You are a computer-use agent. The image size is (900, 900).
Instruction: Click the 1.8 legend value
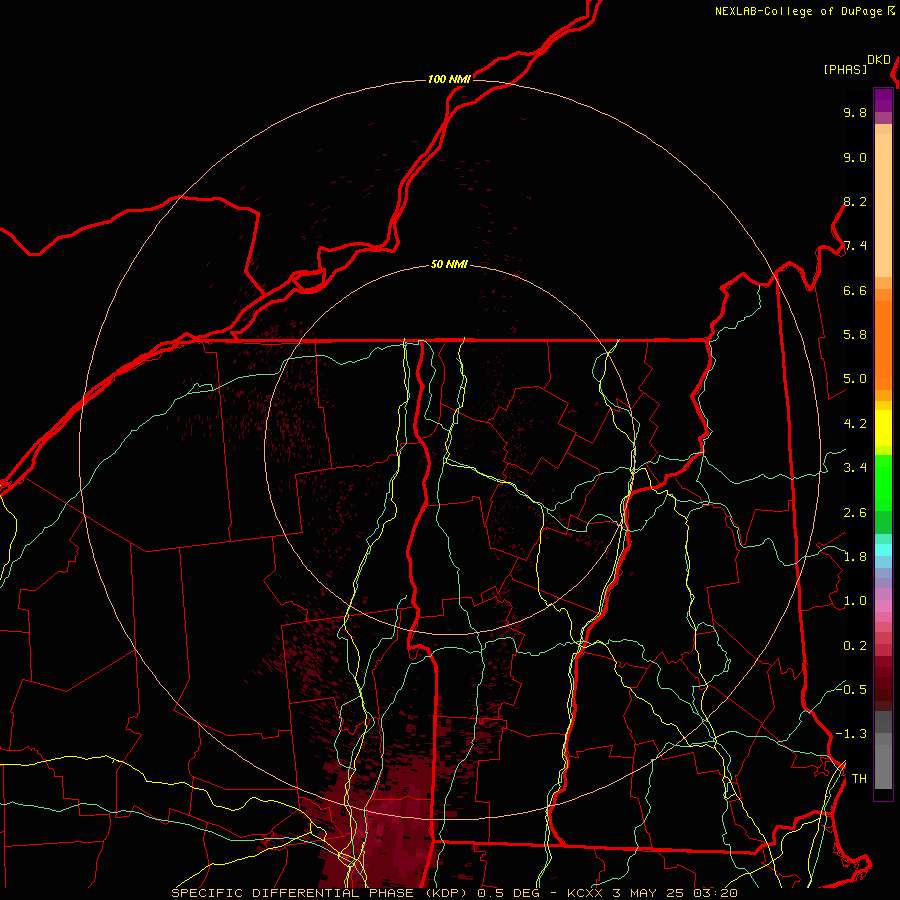point(855,557)
